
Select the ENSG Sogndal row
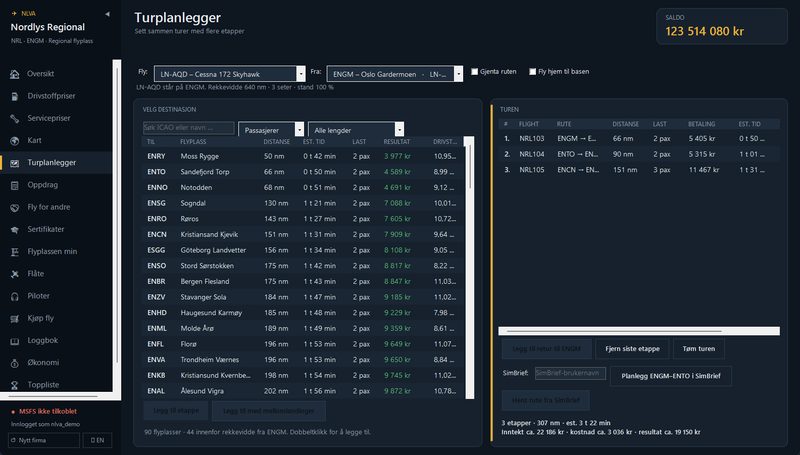pos(302,203)
